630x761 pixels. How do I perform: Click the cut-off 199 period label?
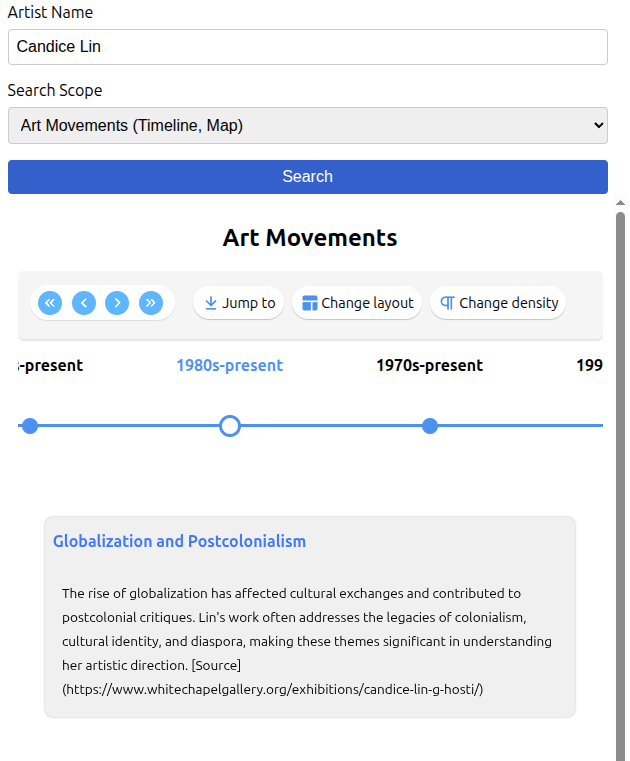589,366
